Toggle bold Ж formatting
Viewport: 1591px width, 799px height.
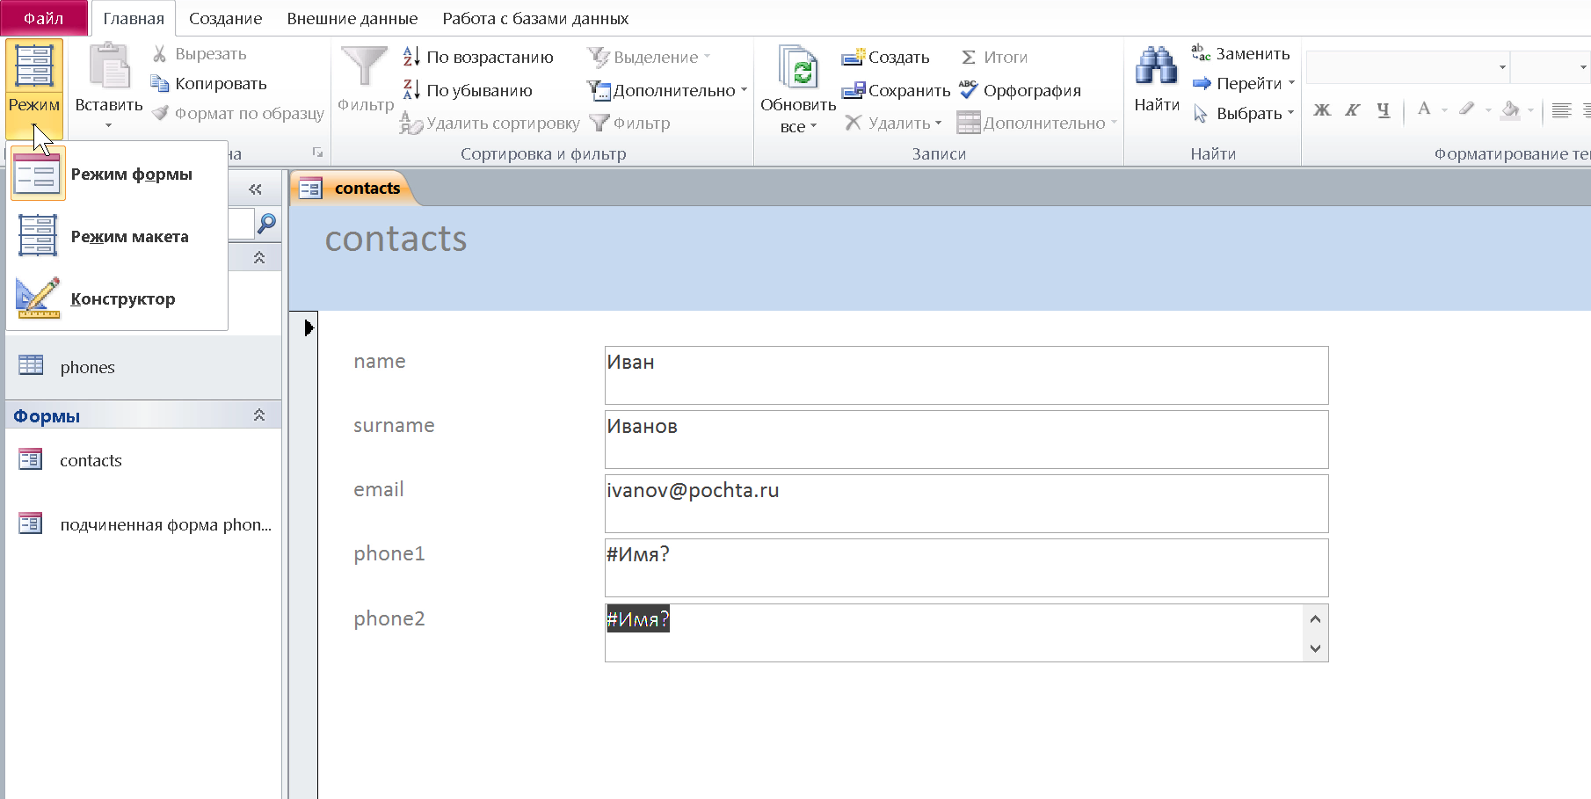coord(1322,110)
